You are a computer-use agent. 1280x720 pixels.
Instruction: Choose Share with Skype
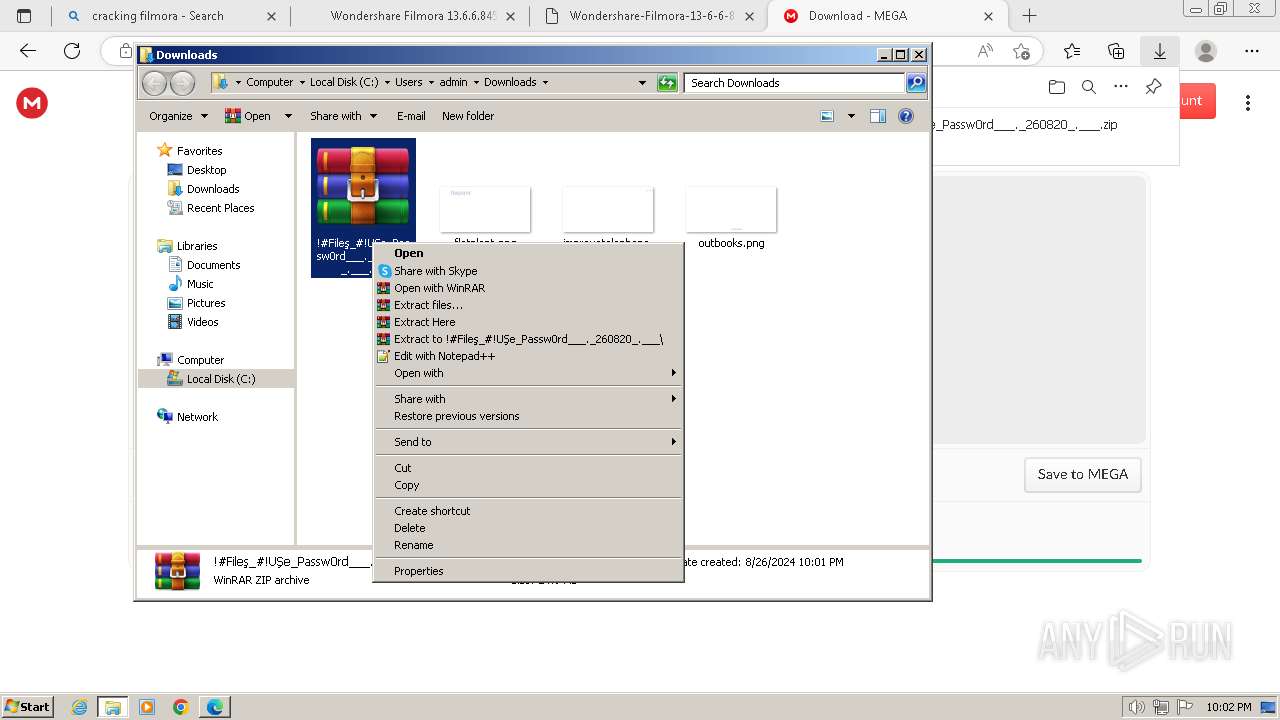(435, 271)
